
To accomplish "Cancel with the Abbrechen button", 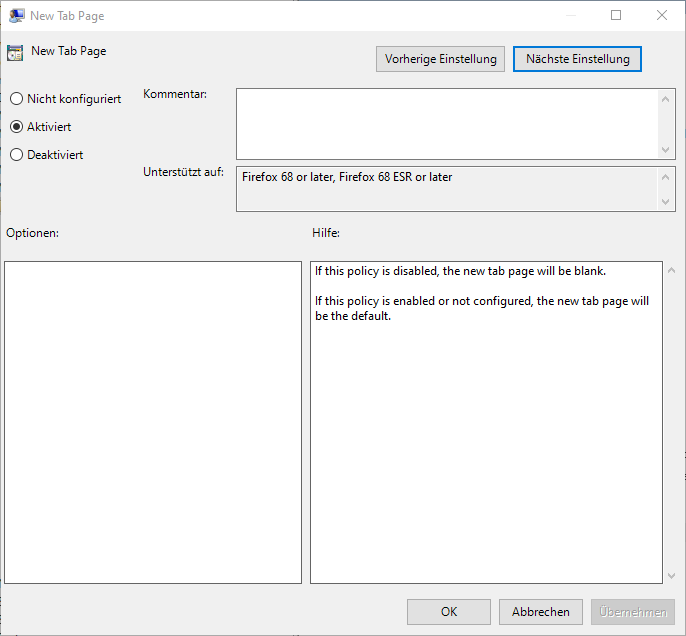I will (541, 612).
